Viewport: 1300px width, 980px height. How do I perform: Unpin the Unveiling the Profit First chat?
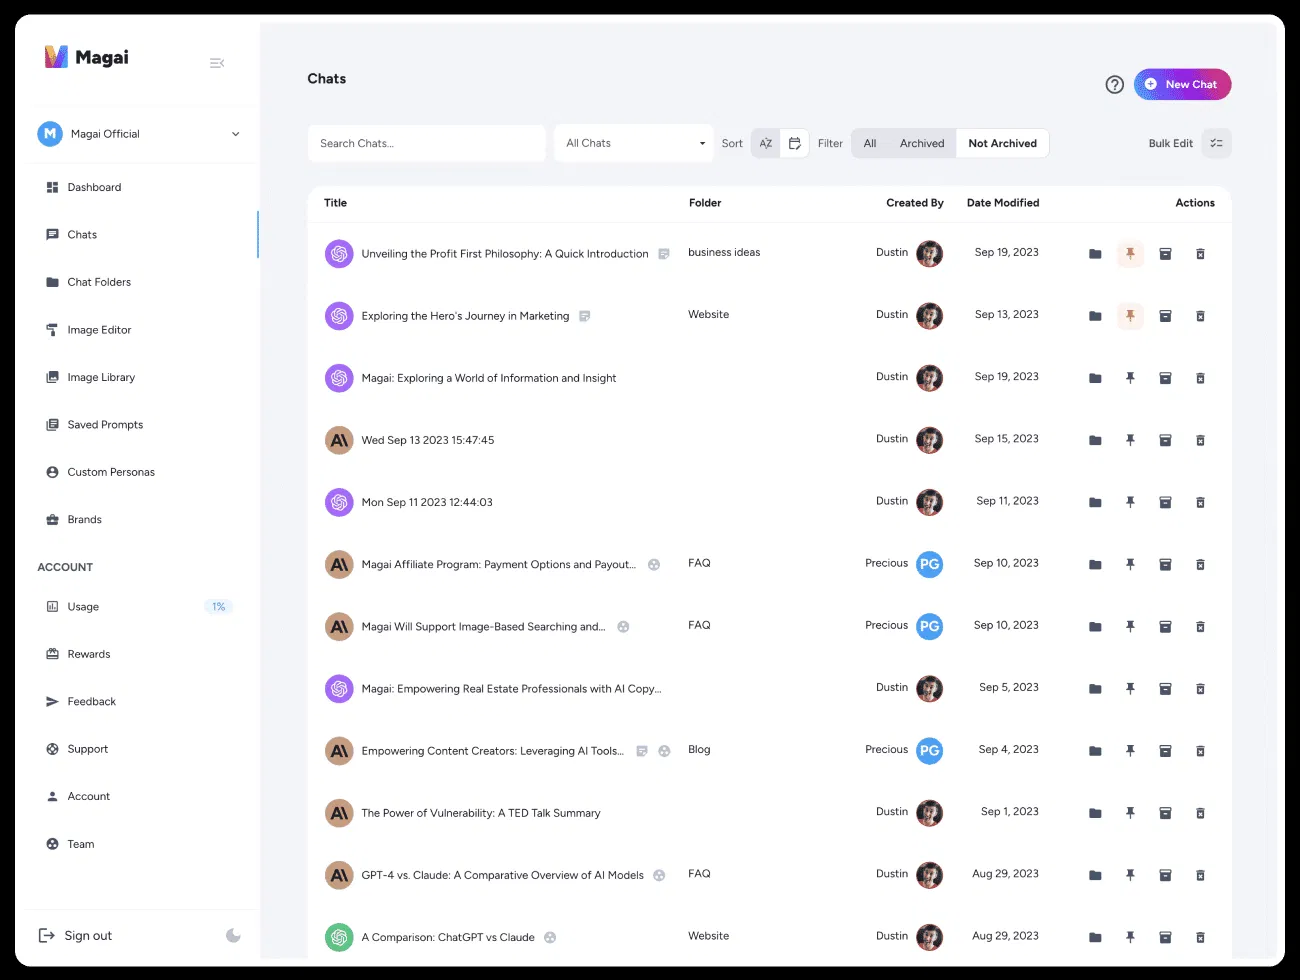tap(1130, 254)
